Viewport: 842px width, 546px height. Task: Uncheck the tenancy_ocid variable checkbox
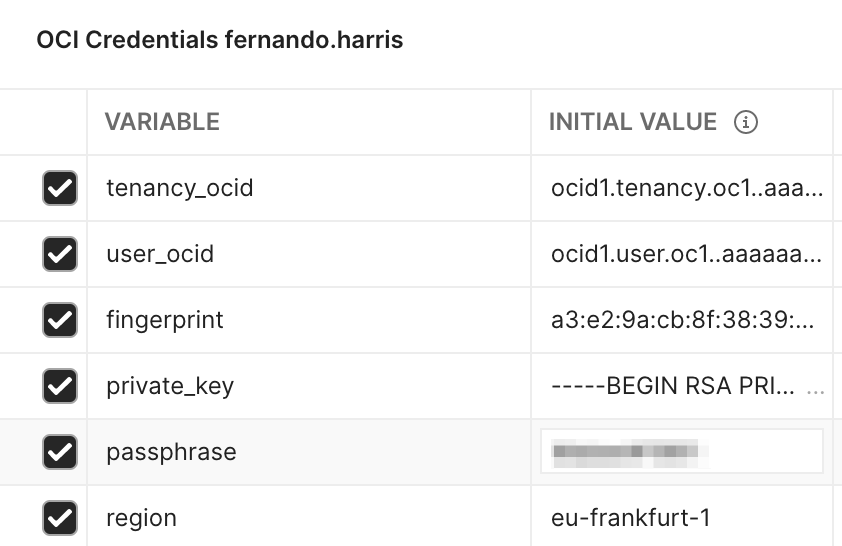(60, 188)
